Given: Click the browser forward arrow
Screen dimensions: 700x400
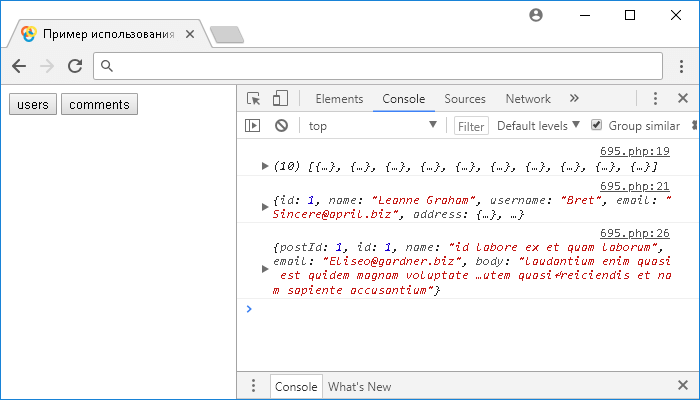Looking at the screenshot, I should tap(47, 66).
